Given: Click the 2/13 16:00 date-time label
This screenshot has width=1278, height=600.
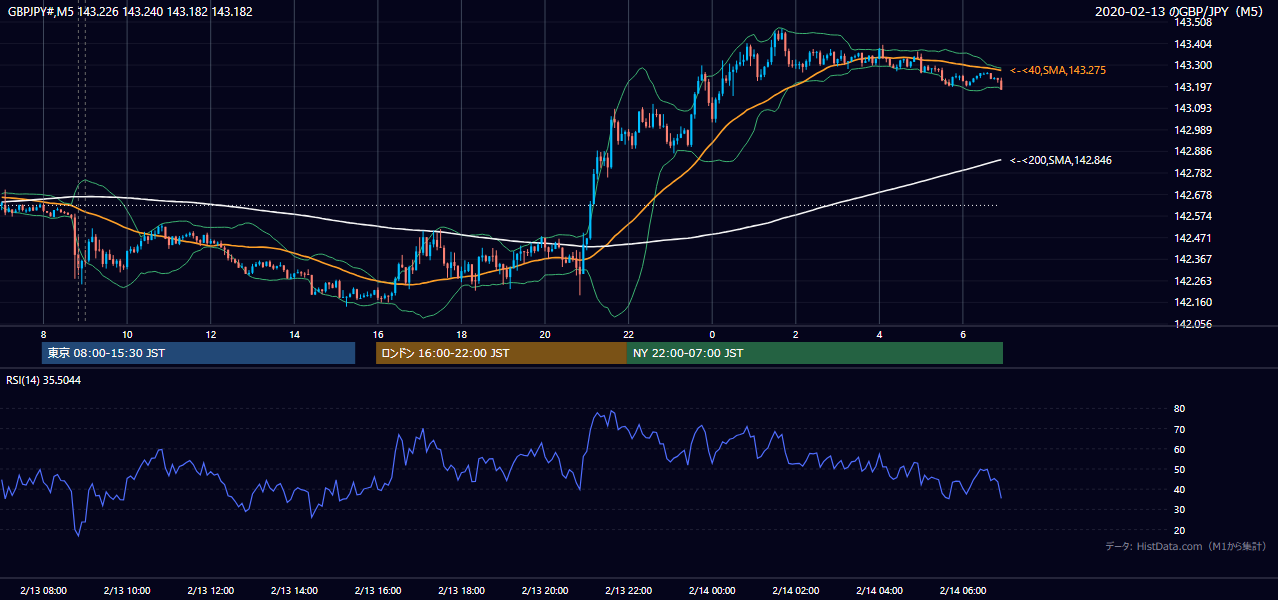Looking at the screenshot, I should coord(377,591).
